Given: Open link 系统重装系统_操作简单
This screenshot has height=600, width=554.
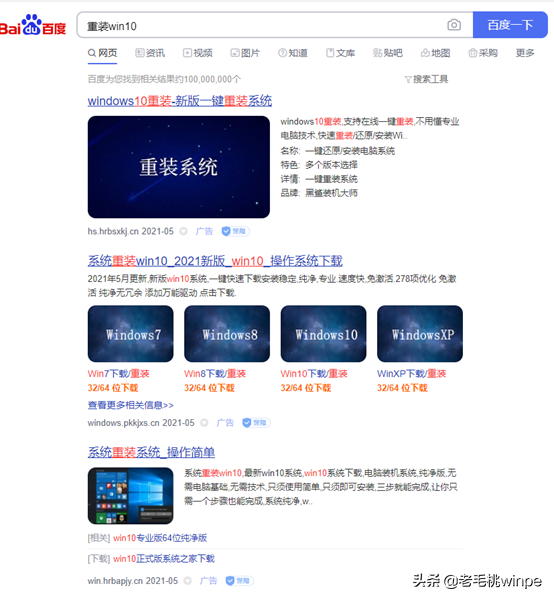Looking at the screenshot, I should coord(151,452).
